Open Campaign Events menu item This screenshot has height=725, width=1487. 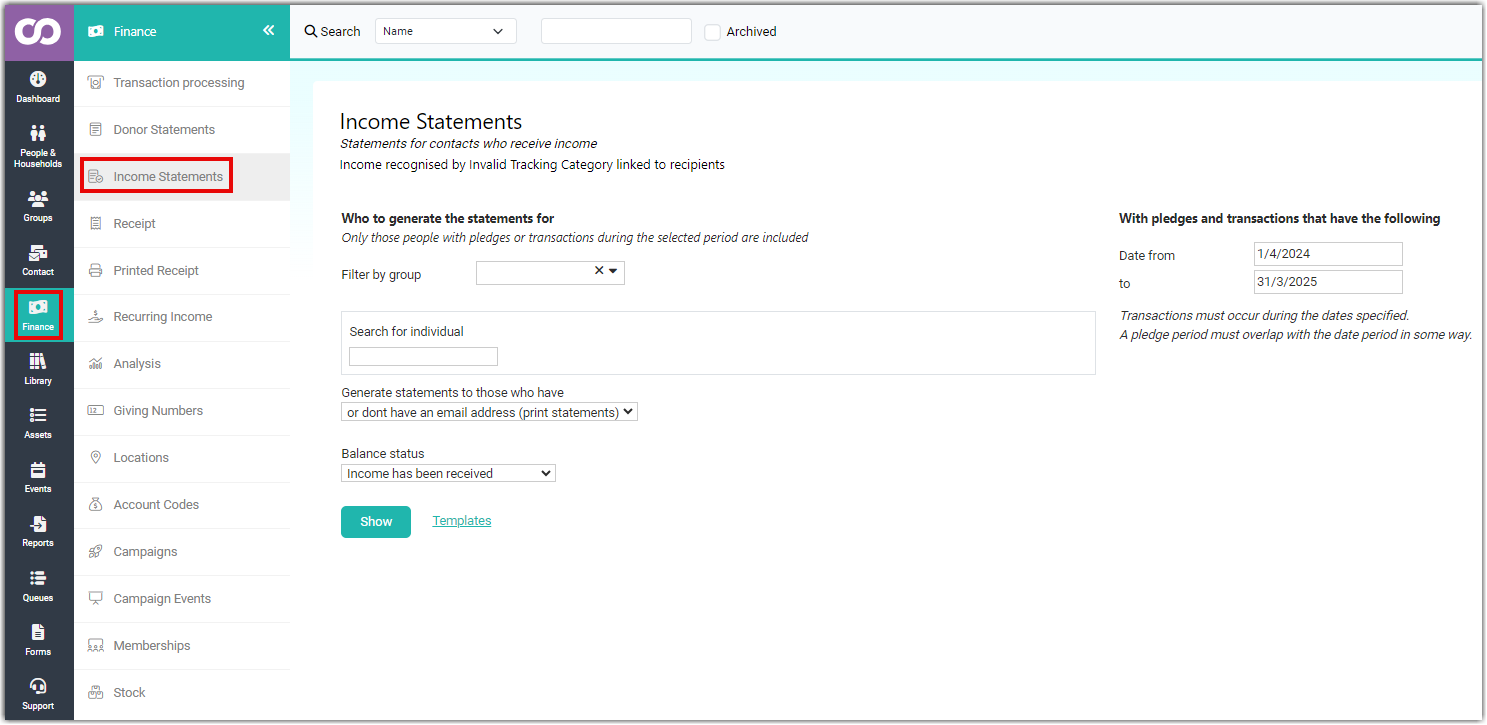(182, 599)
